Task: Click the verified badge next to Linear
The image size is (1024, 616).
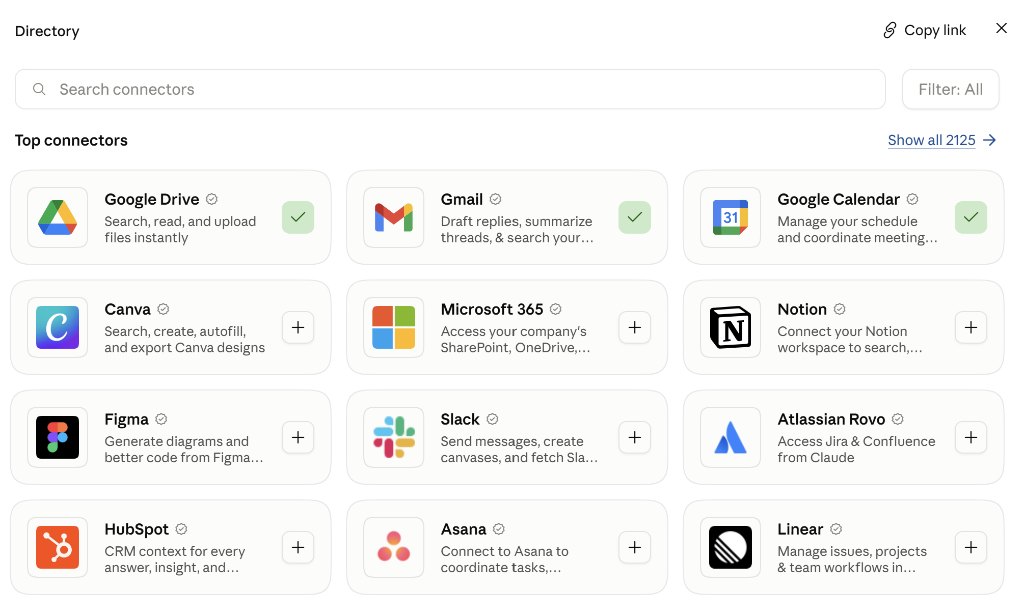Action: click(836, 529)
